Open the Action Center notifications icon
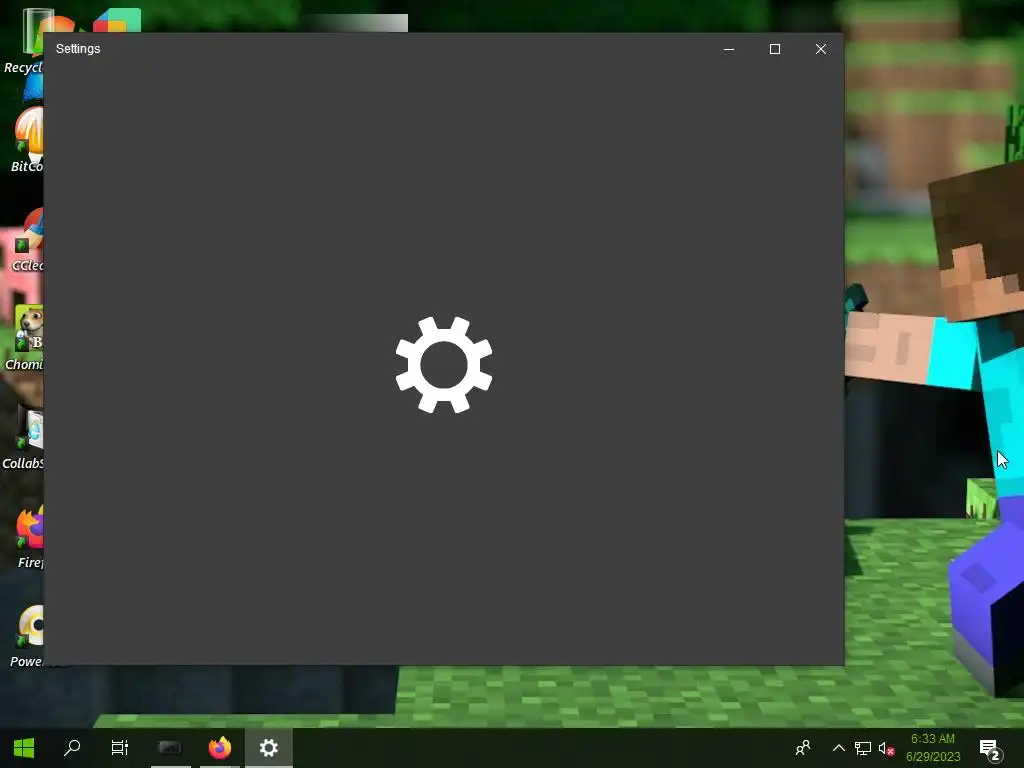 point(991,750)
